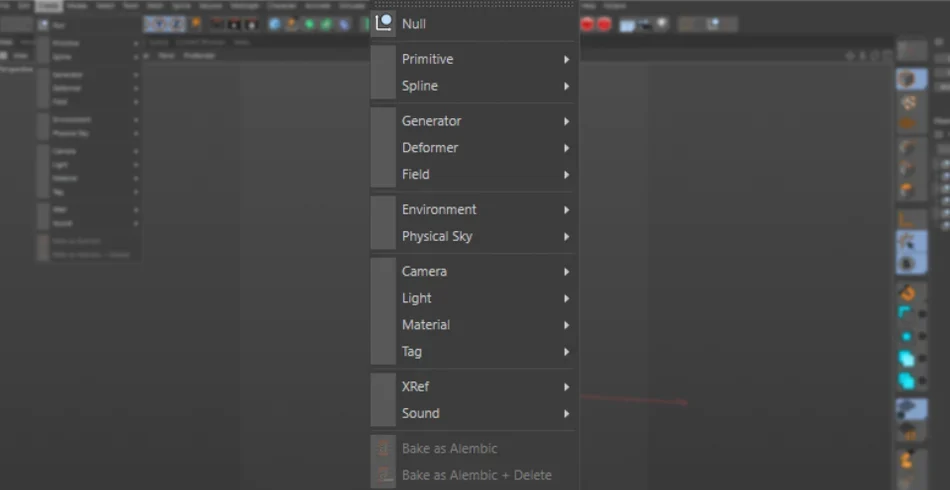The width and height of the screenshot is (950, 490).
Task: Expand the Deformer submenu arrow
Action: (566, 148)
